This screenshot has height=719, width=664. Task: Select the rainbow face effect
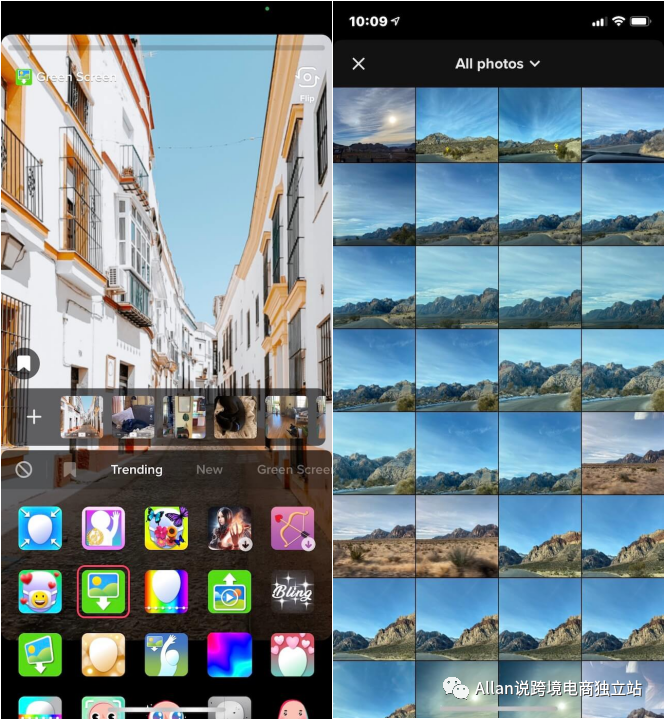(166, 592)
